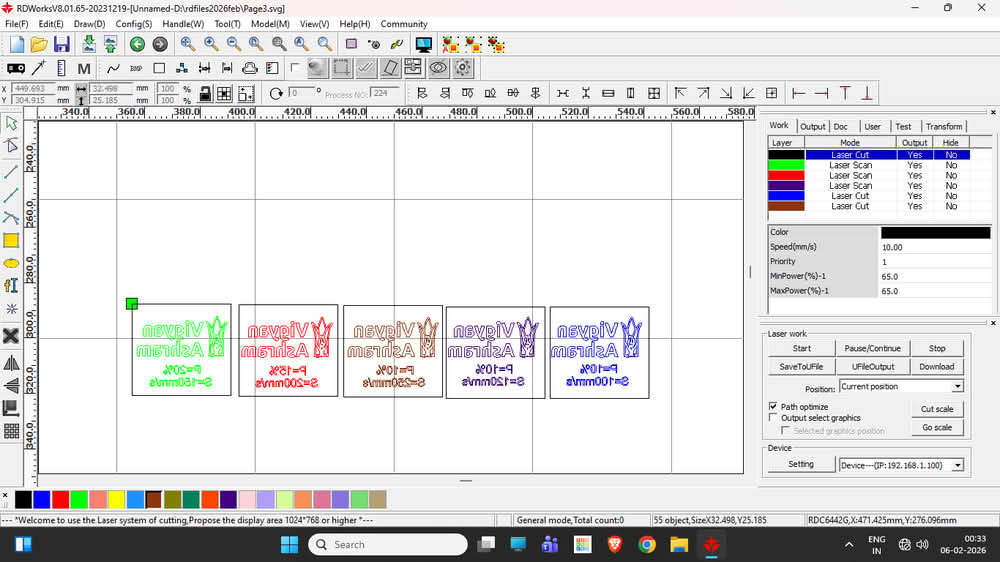Click the black Color field in layer properties
Viewport: 1000px width, 562px height.
pos(936,232)
